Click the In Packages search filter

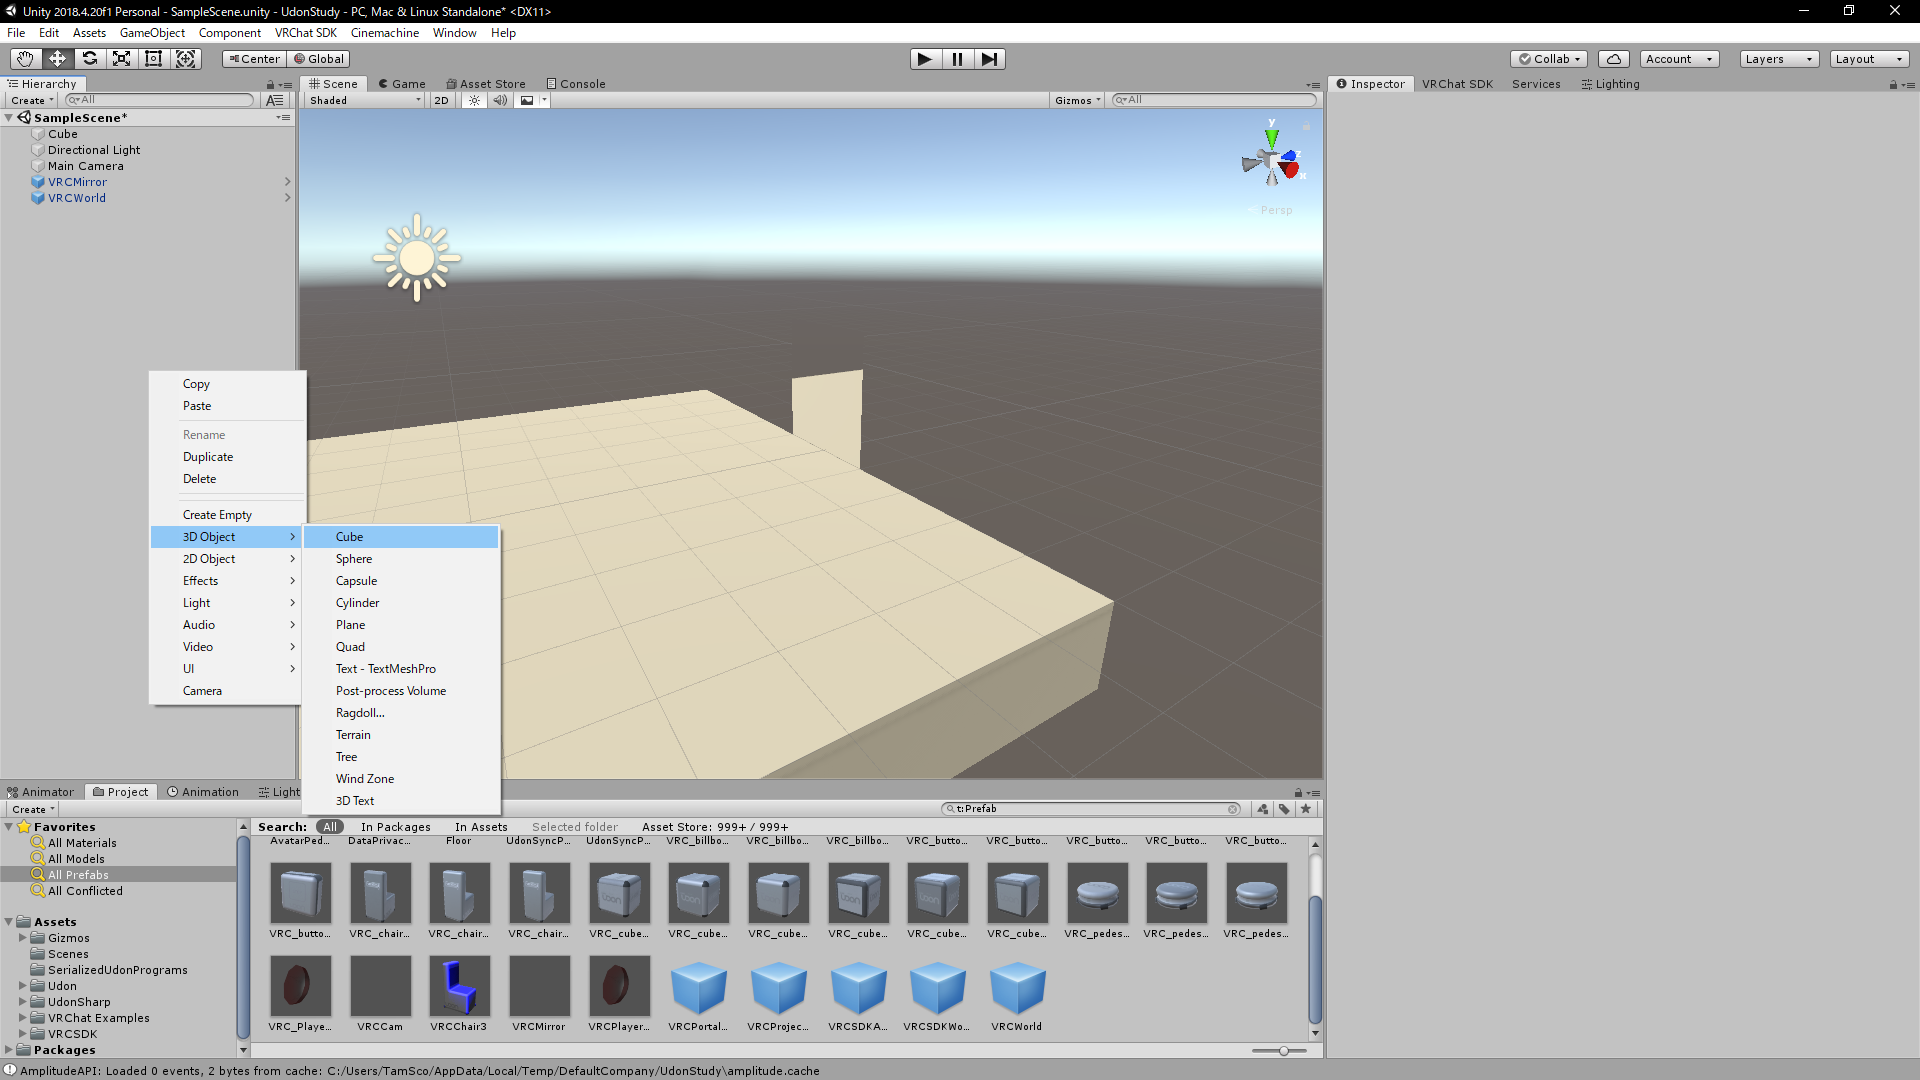(x=395, y=827)
